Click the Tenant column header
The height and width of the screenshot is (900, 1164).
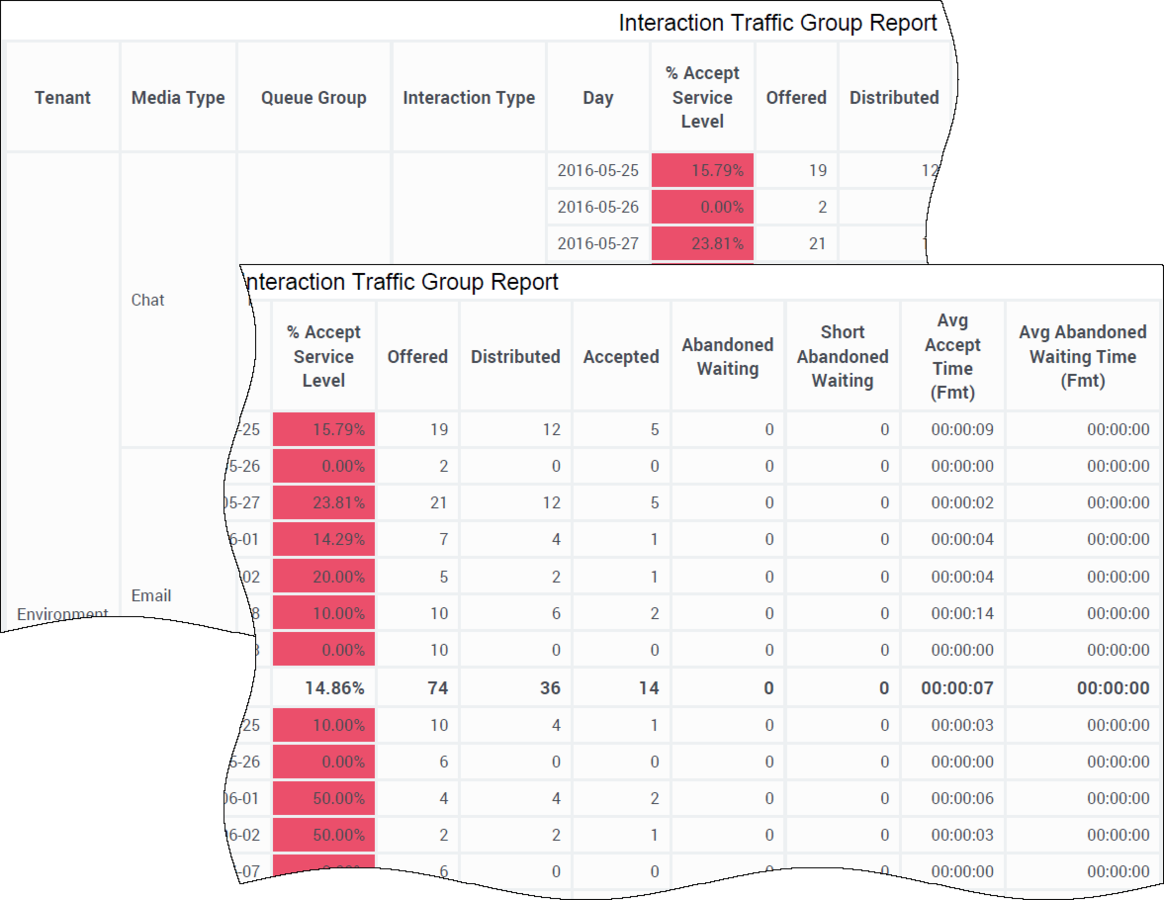[62, 97]
